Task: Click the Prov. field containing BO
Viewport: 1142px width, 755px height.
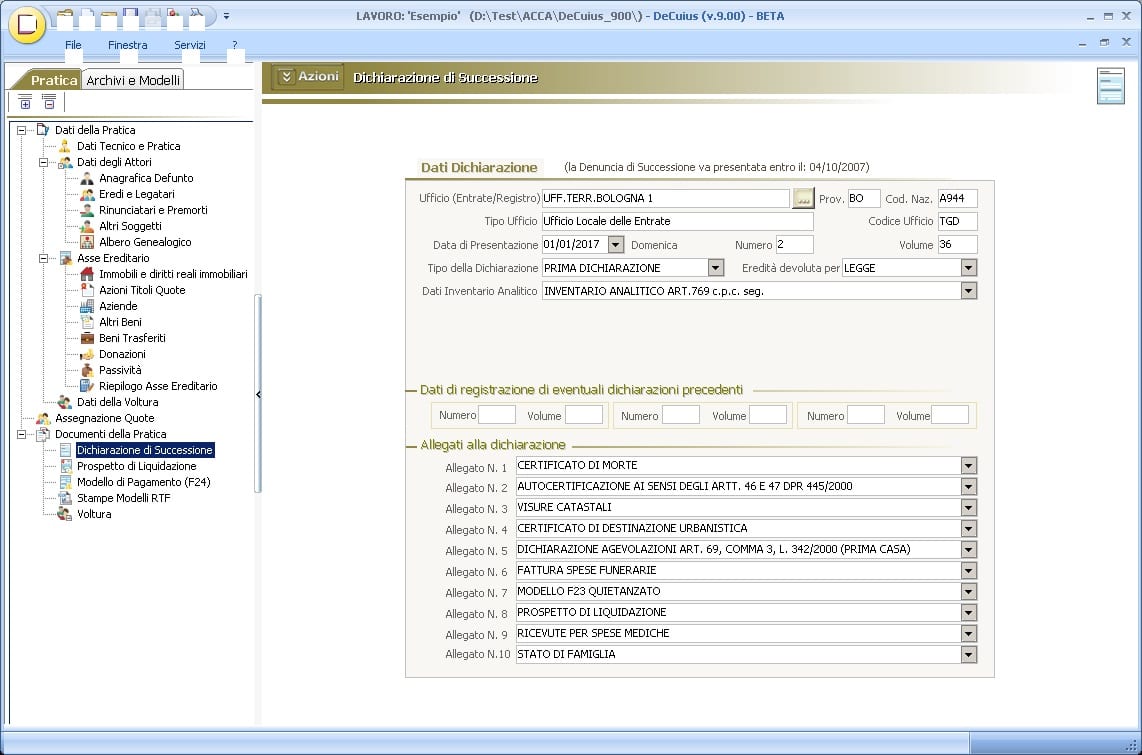Action: pos(864,198)
